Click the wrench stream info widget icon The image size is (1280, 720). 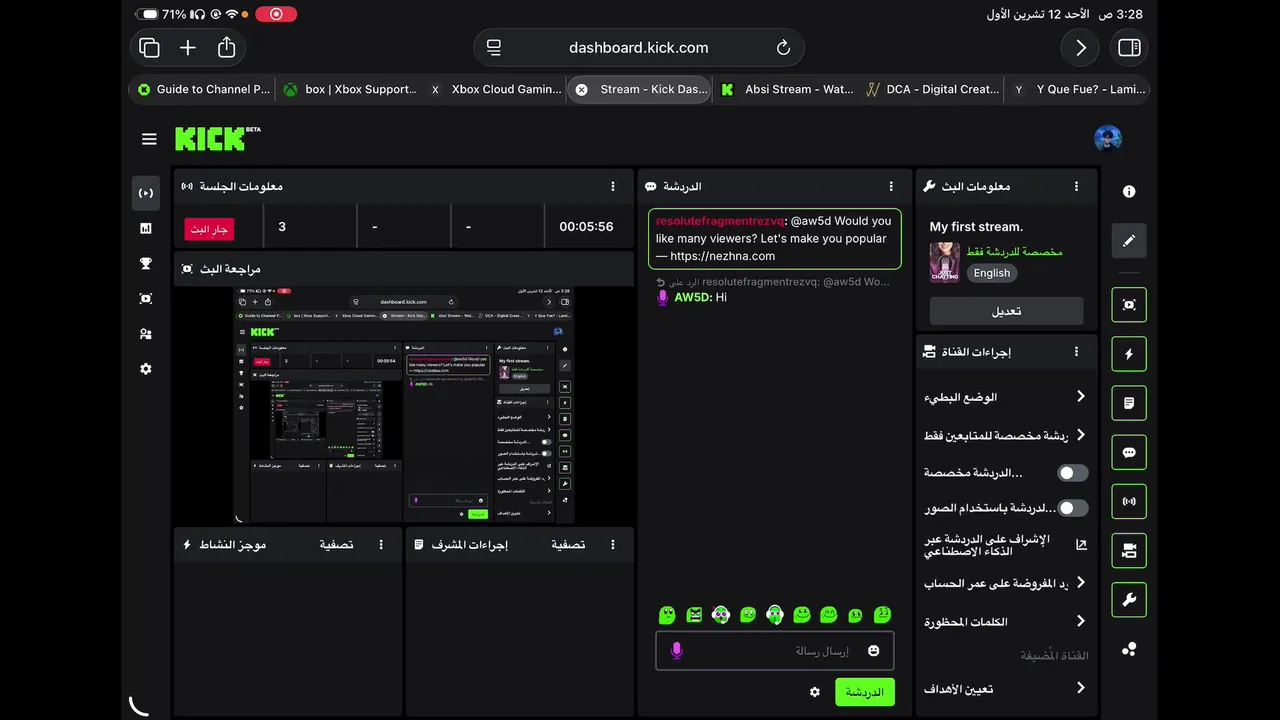1129,600
